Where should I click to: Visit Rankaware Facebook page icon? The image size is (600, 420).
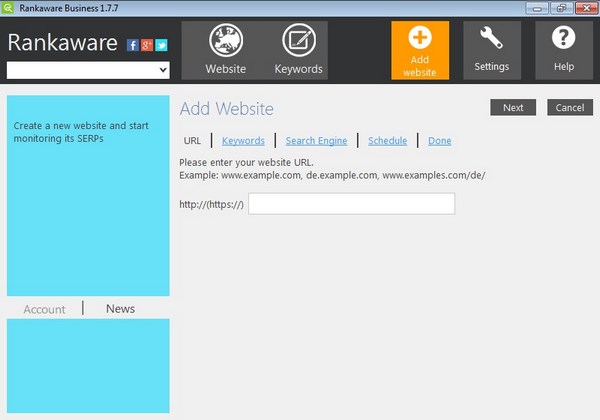pyautogui.click(x=132, y=46)
